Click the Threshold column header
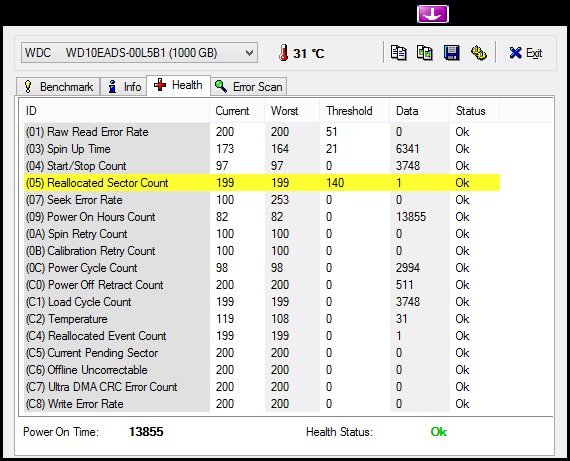570x461 pixels. 354,111
